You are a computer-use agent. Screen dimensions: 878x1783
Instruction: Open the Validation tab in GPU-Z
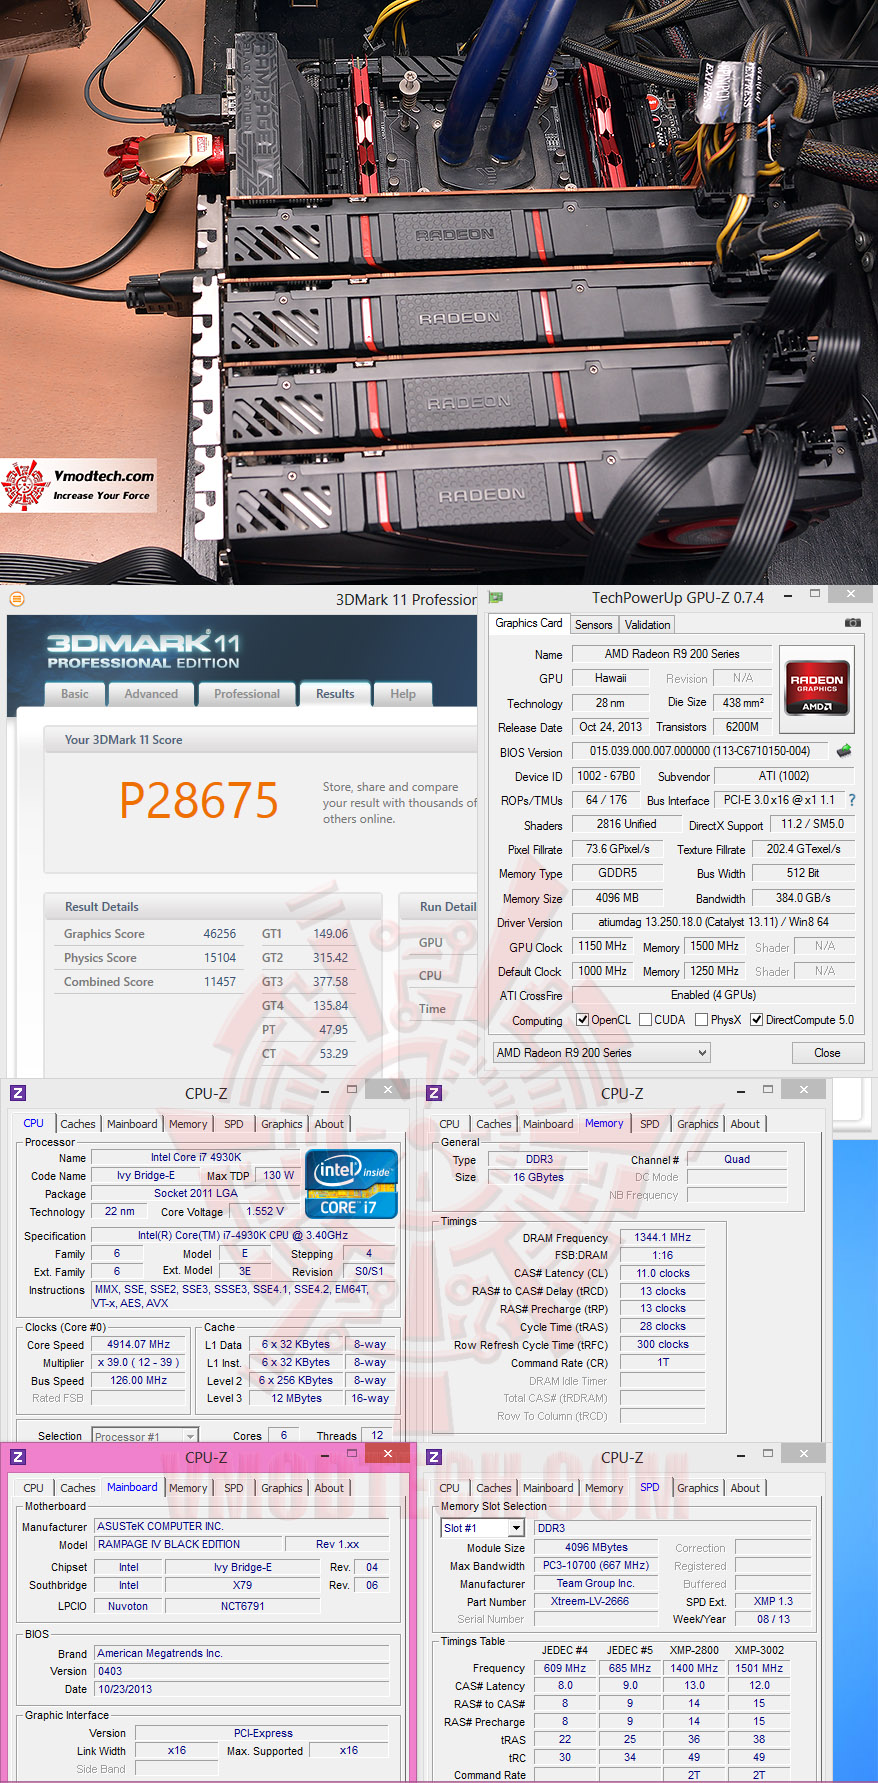[648, 625]
